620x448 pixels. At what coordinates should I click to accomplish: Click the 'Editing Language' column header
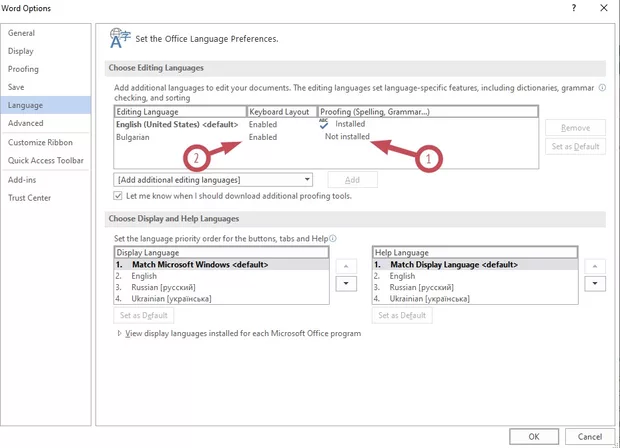[180, 112]
